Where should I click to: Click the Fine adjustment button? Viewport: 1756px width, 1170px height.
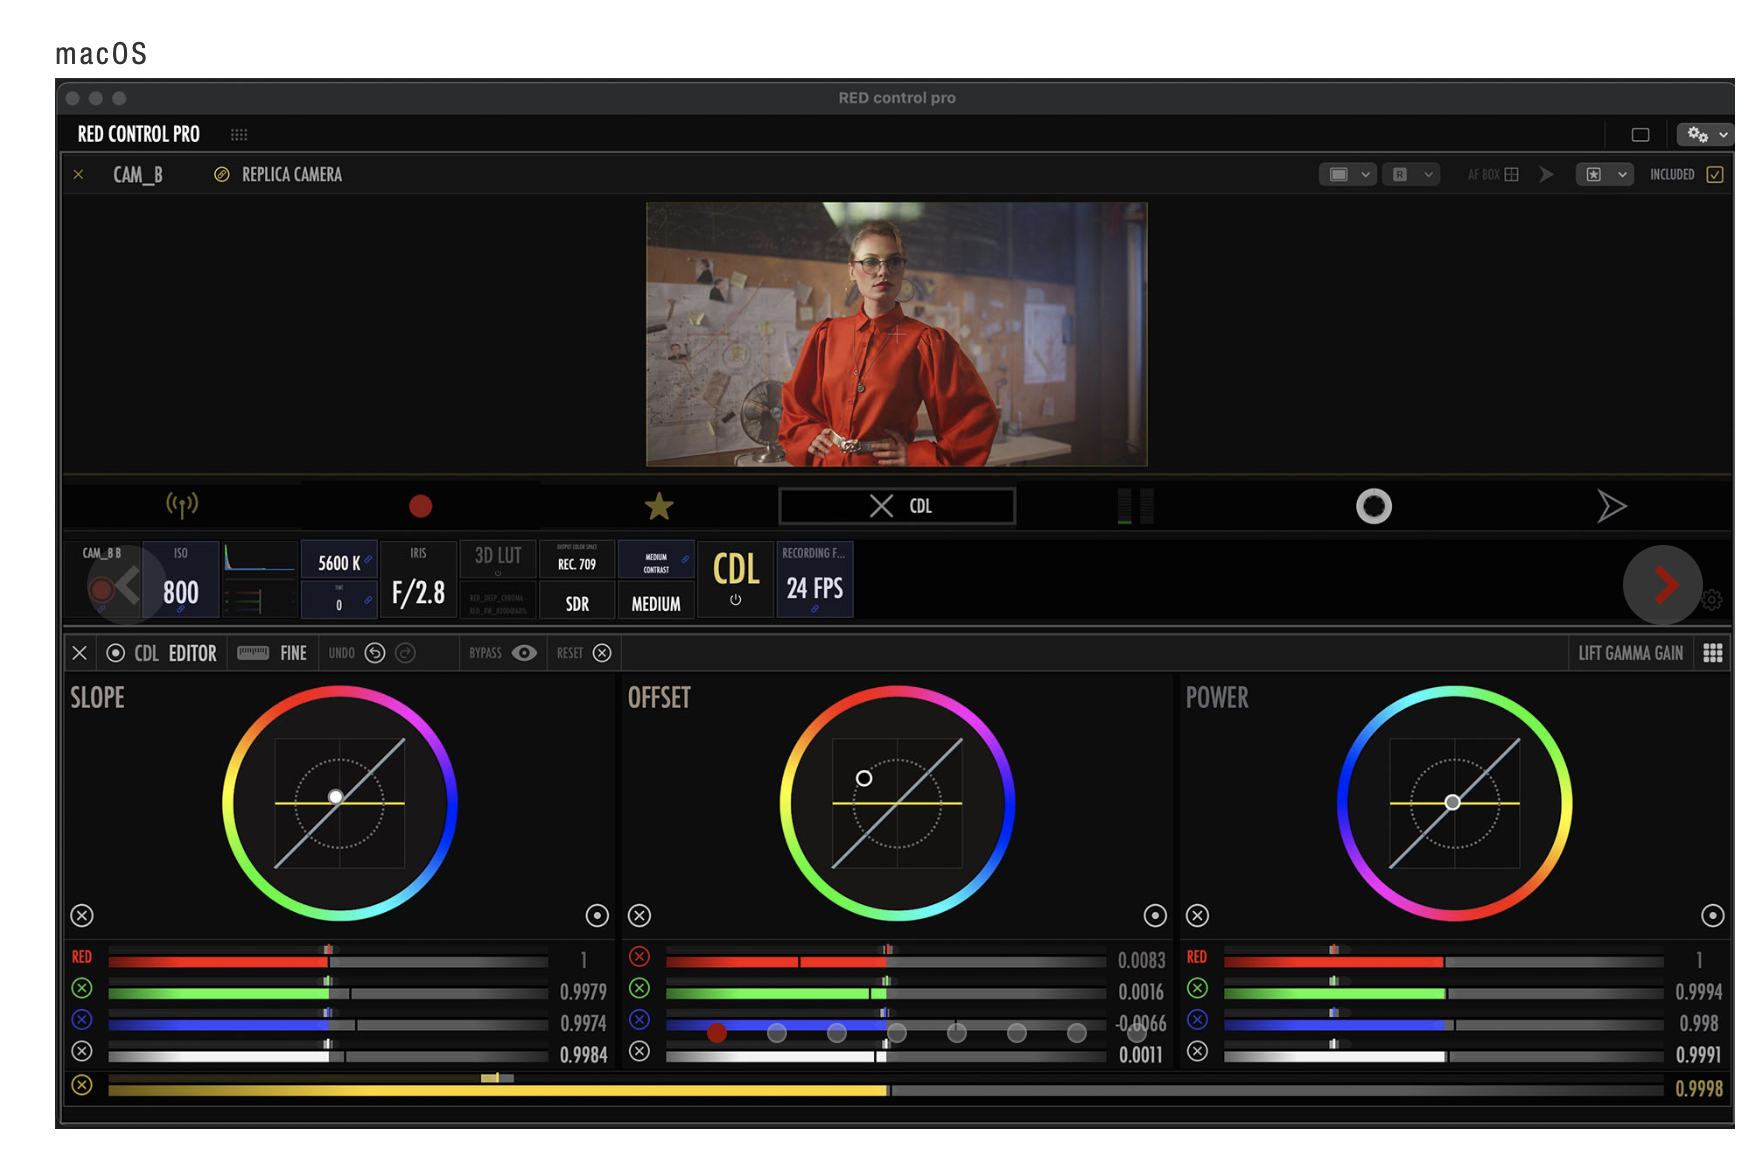(x=273, y=653)
